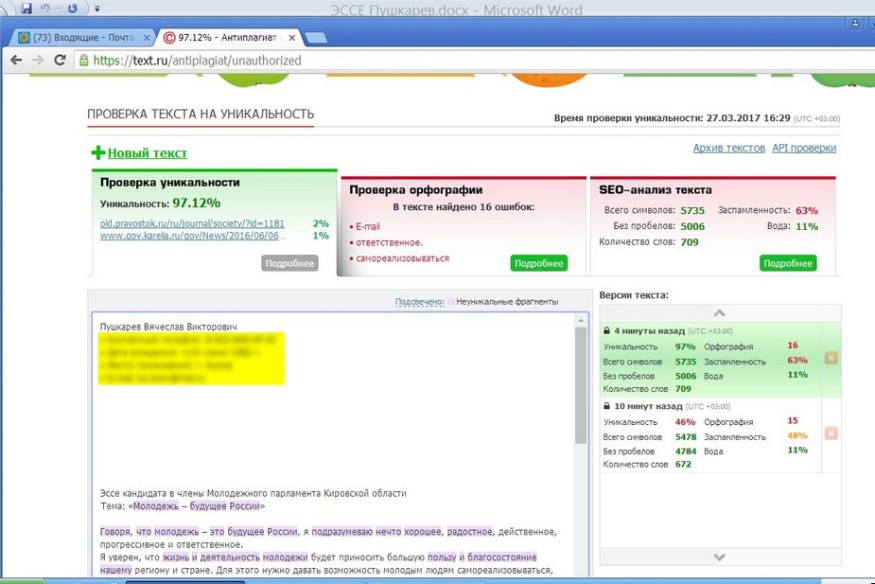The image size is (875, 584).
Task: Open the old.pravostok.ru source link
Action: pos(192,223)
